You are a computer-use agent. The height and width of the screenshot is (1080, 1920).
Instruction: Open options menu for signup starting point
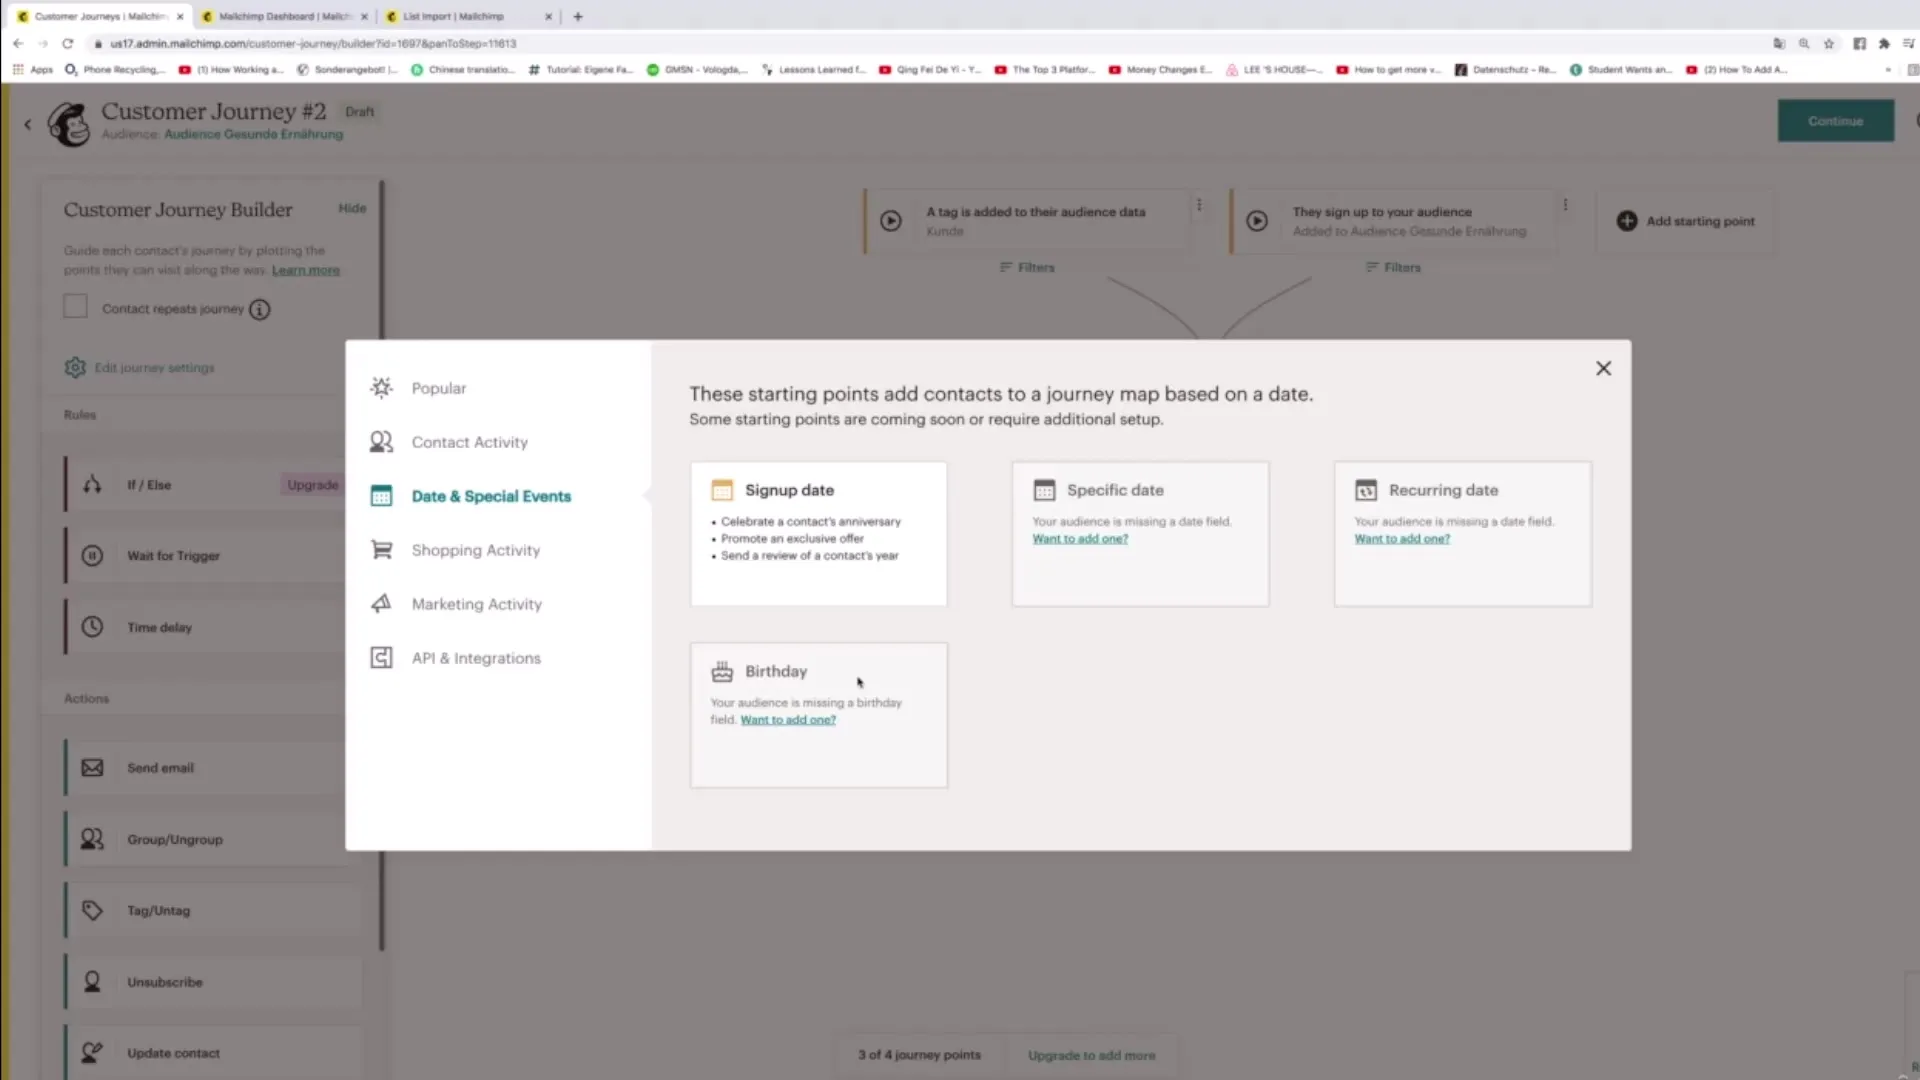[x=1565, y=205]
